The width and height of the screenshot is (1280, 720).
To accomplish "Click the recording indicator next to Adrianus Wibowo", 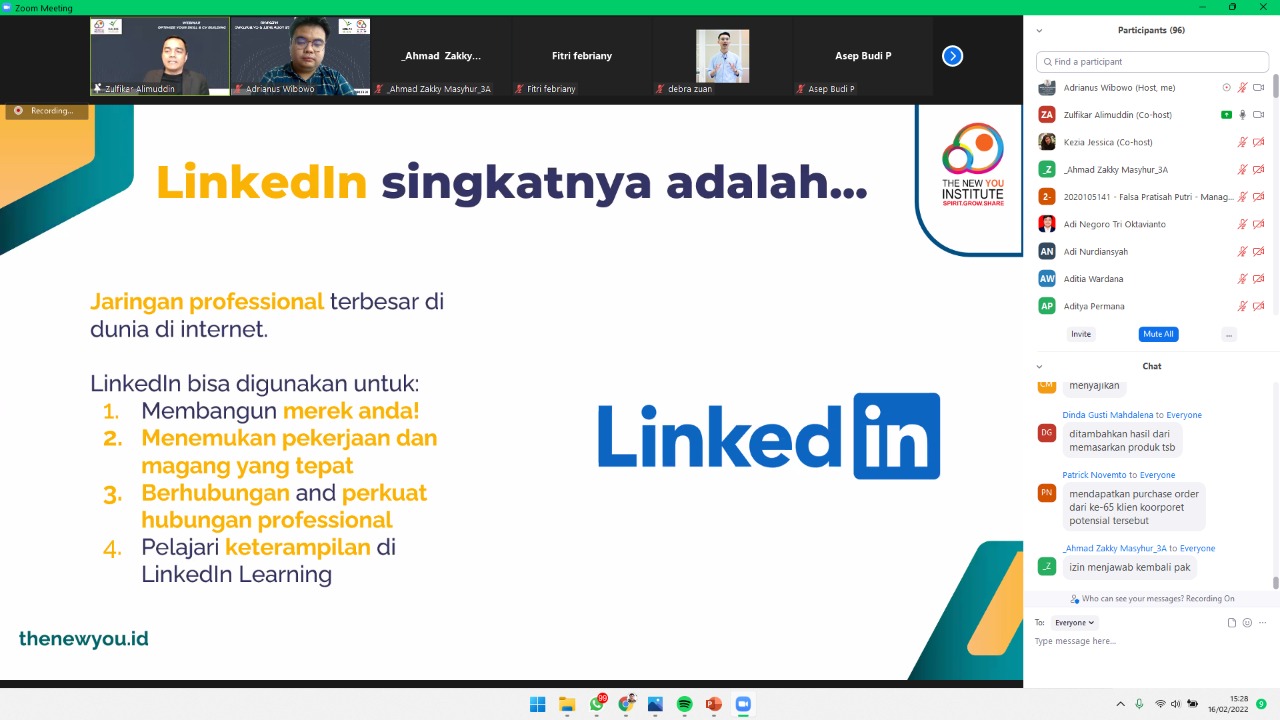I will 1226,88.
